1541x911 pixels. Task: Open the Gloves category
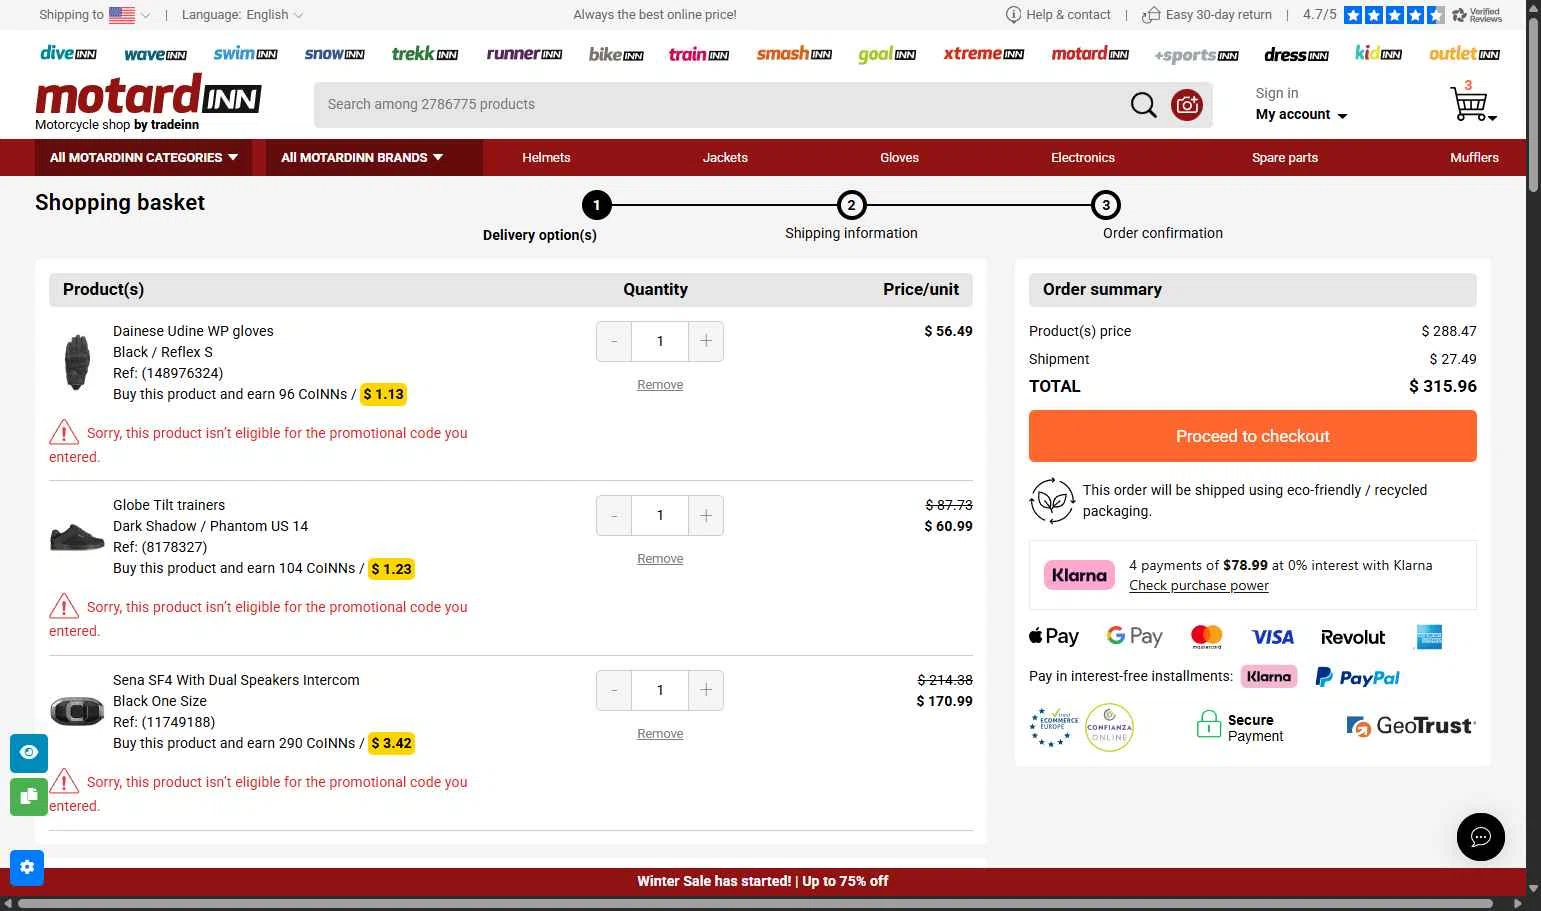pos(899,158)
